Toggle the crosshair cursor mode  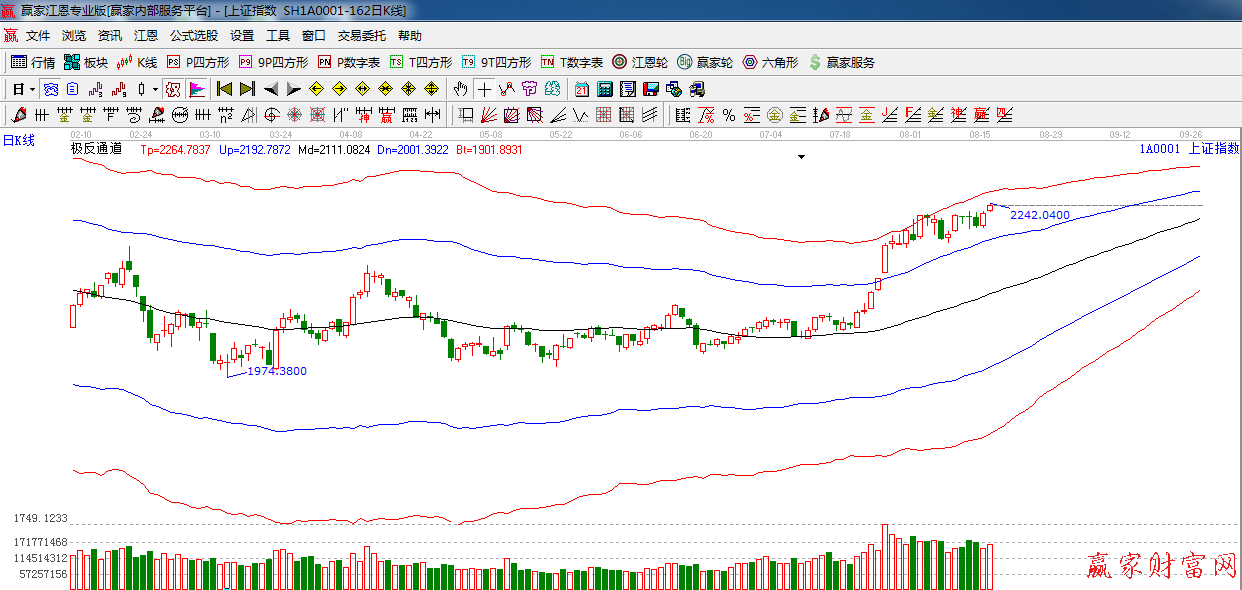point(484,89)
